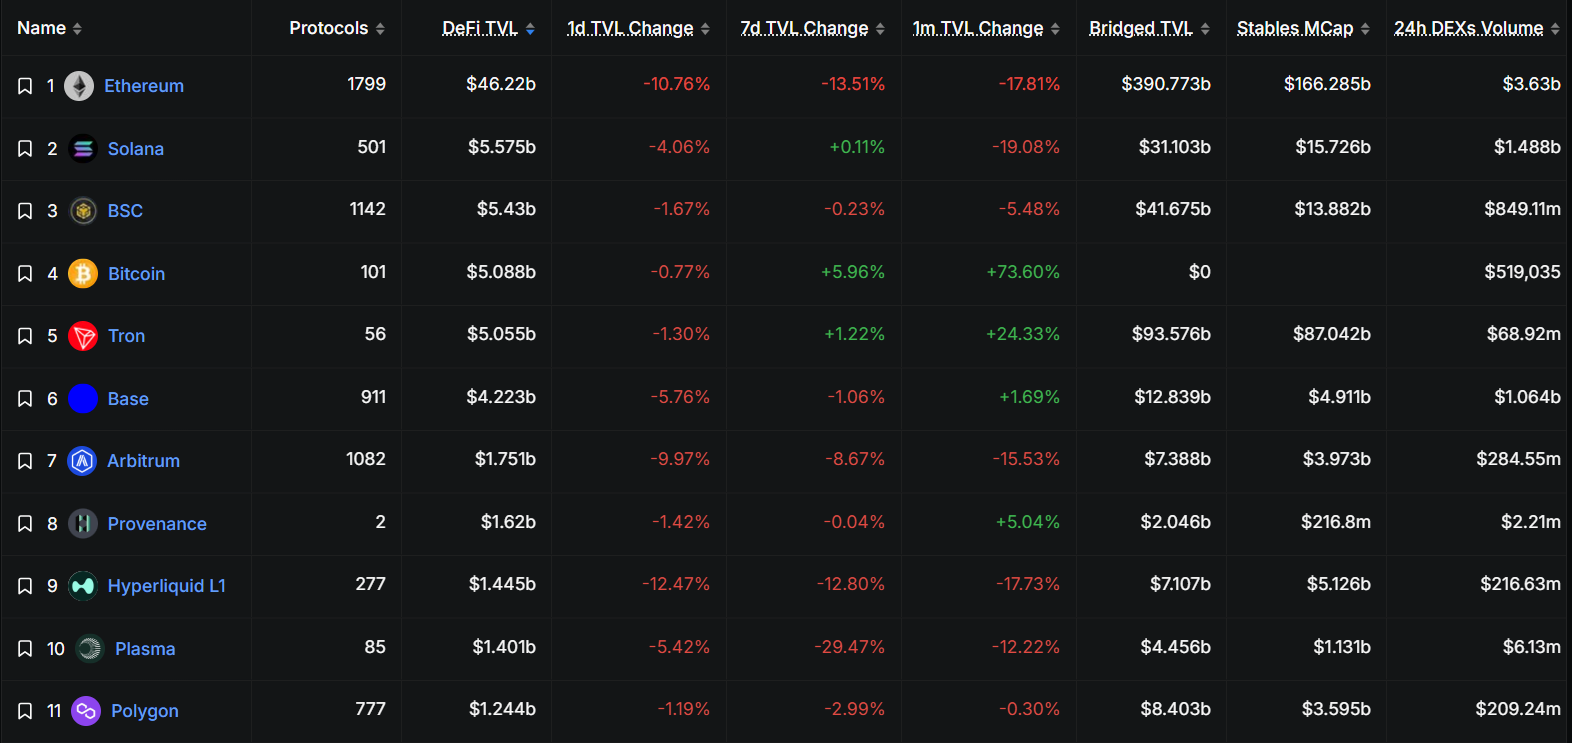Click the Solana chain logo icon
This screenshot has height=743, width=1572.
83,149
